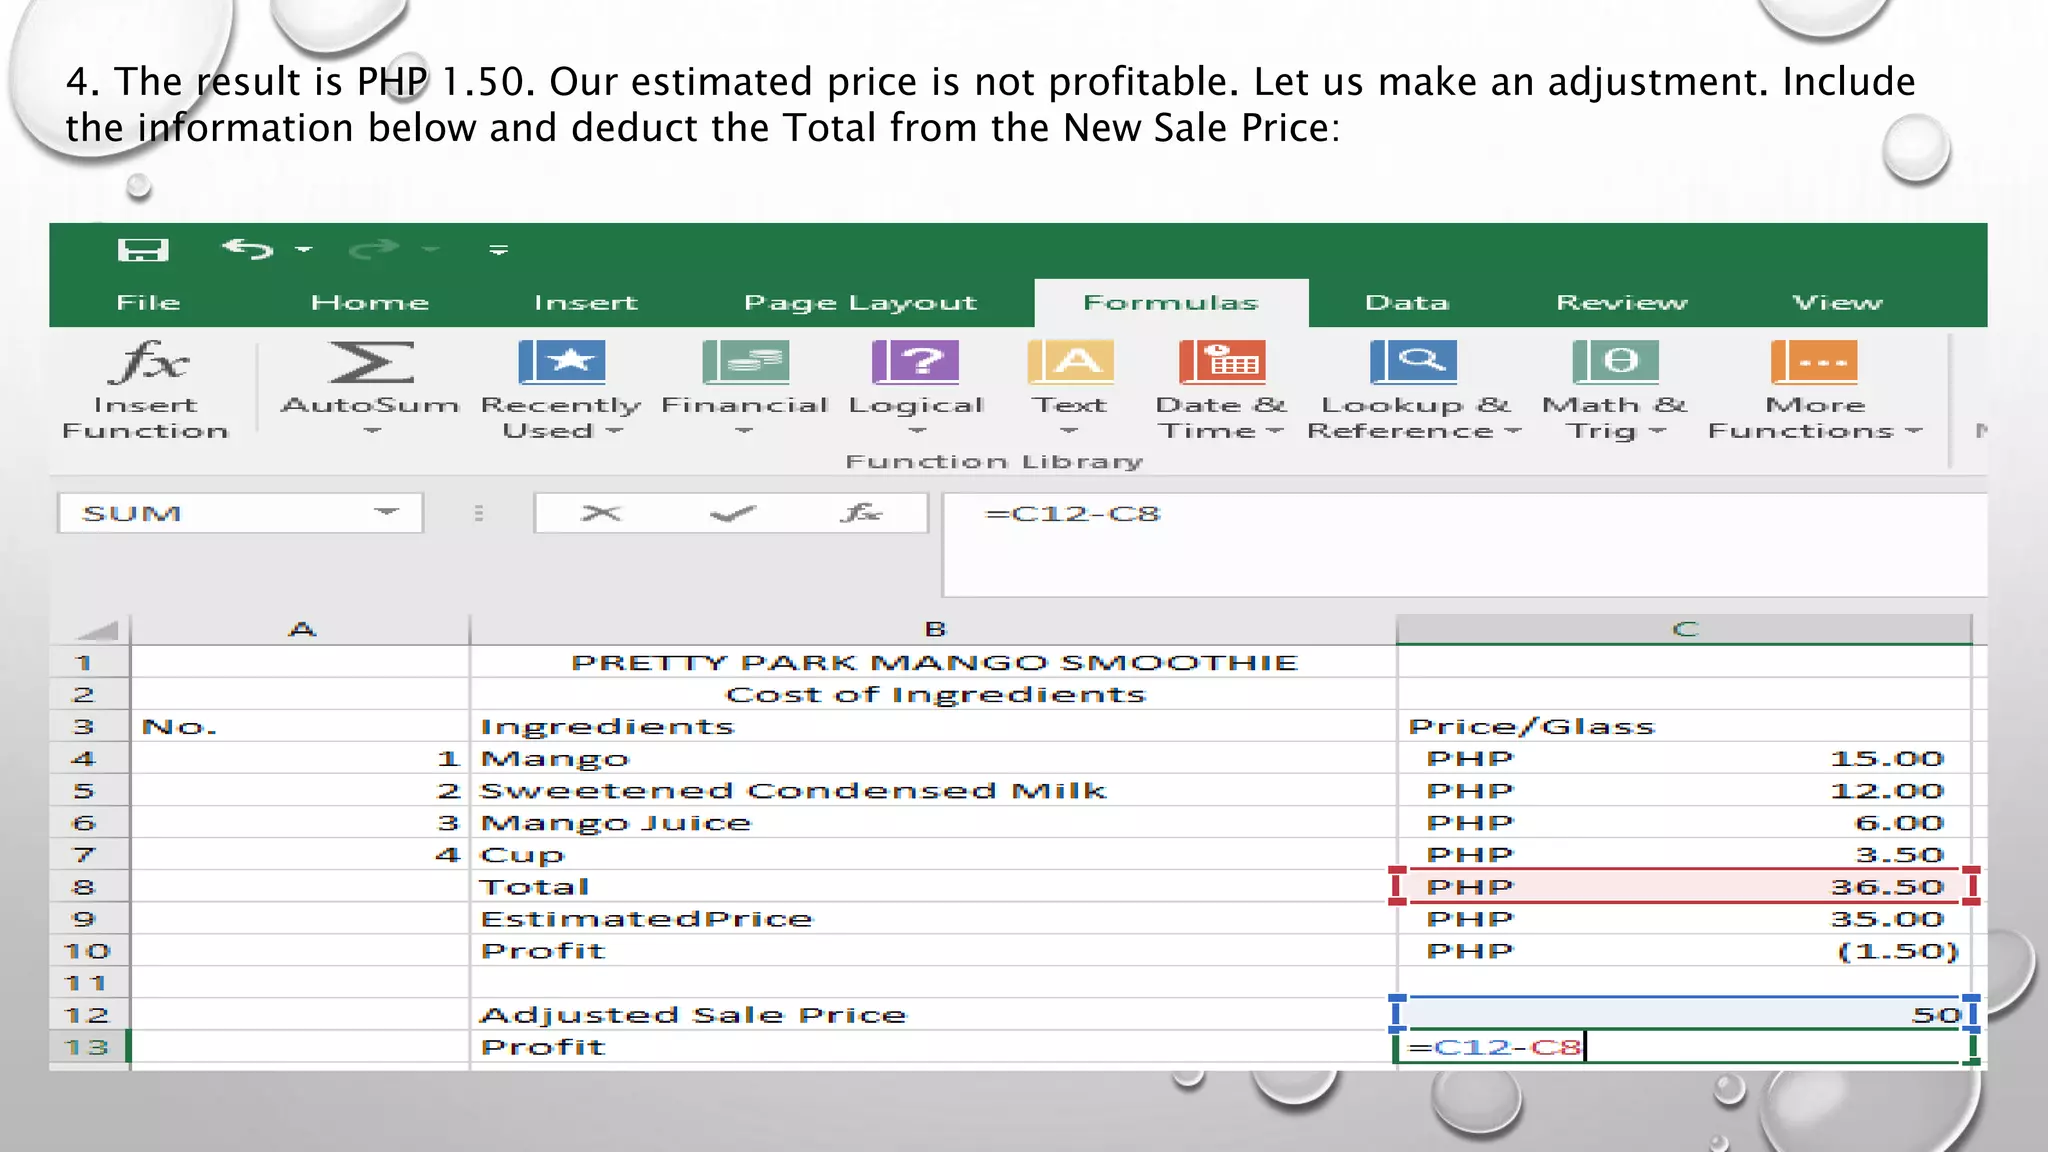The width and height of the screenshot is (2048, 1152).
Task: Expand the Logical dropdown arrow
Action: [917, 431]
